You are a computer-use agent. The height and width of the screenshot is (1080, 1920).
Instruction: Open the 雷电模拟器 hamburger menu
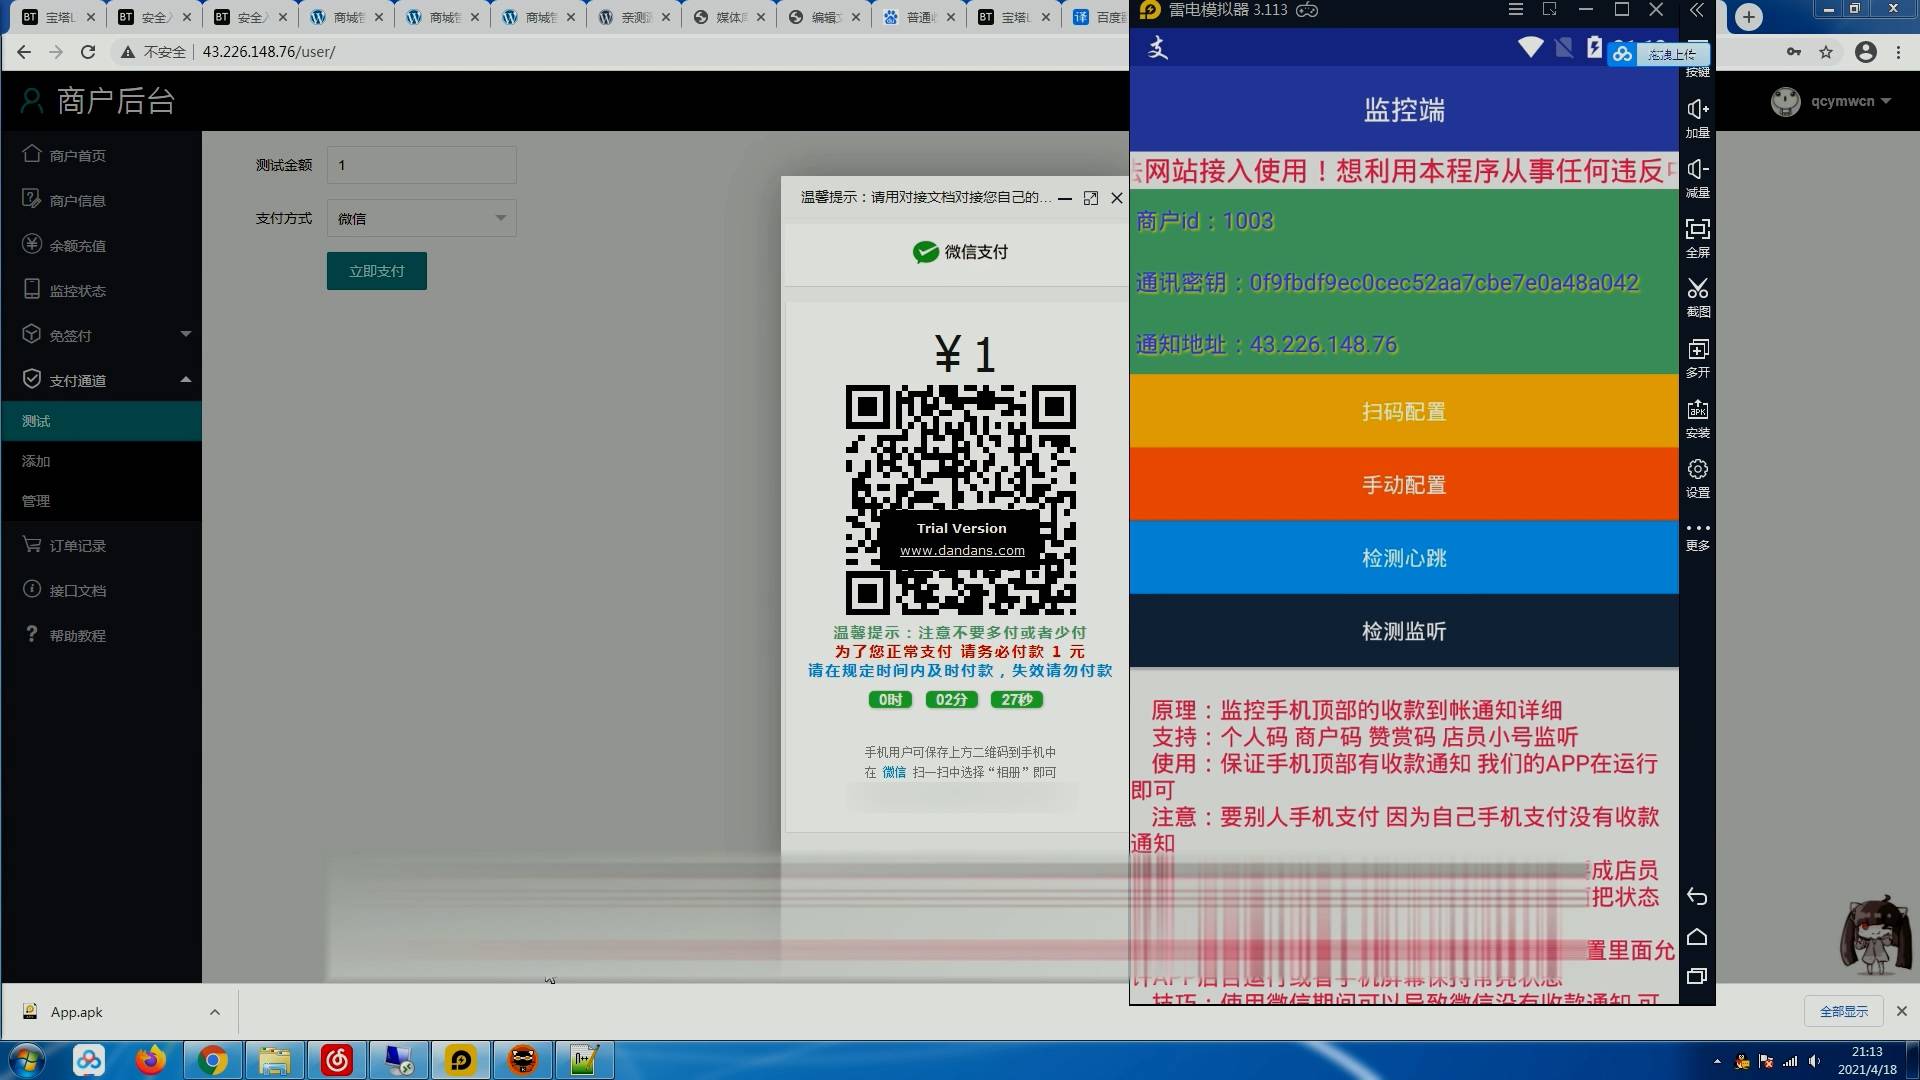(1516, 10)
